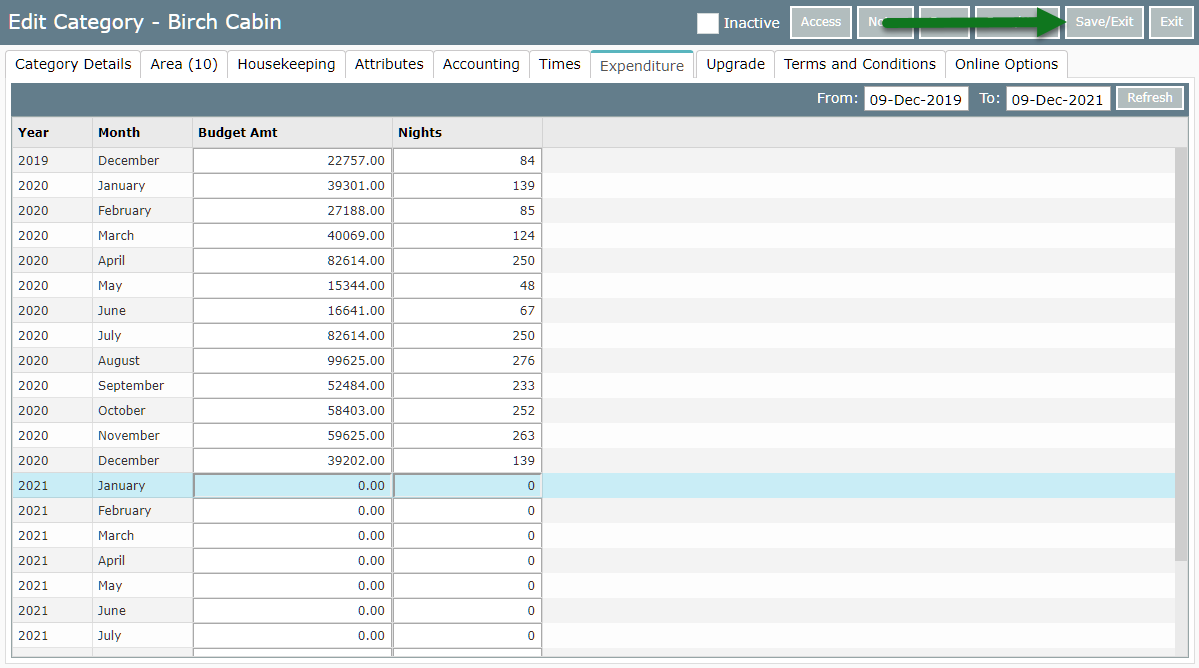Select the 2021 January row month cell
Viewport: 1199px width, 668px height.
pyautogui.click(x=142, y=486)
